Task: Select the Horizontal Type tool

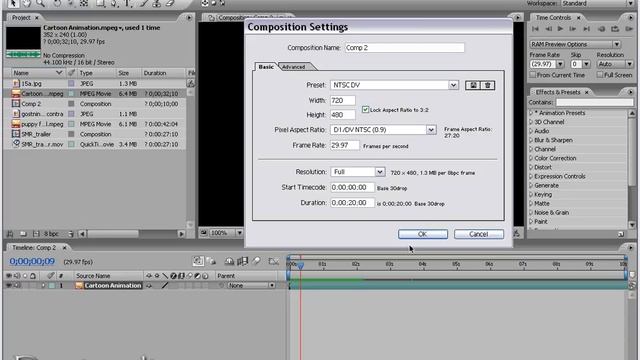Action: 127,3
